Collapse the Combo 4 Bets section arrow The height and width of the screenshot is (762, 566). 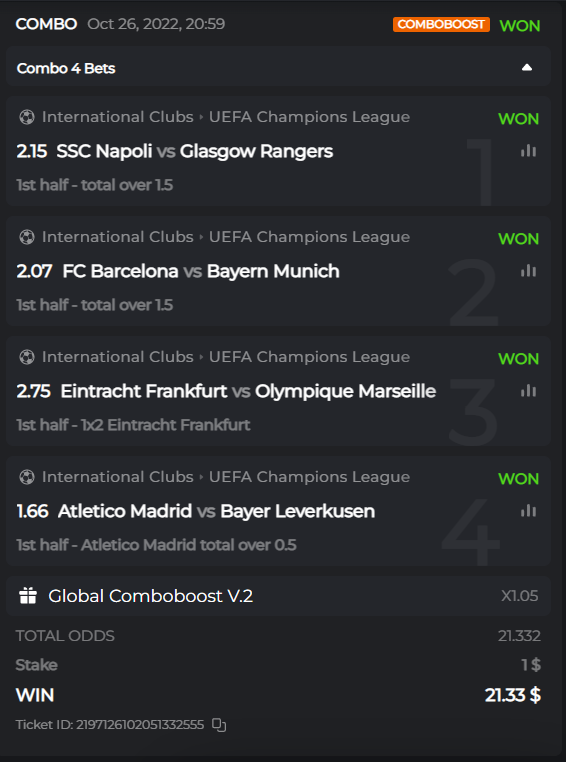527,68
